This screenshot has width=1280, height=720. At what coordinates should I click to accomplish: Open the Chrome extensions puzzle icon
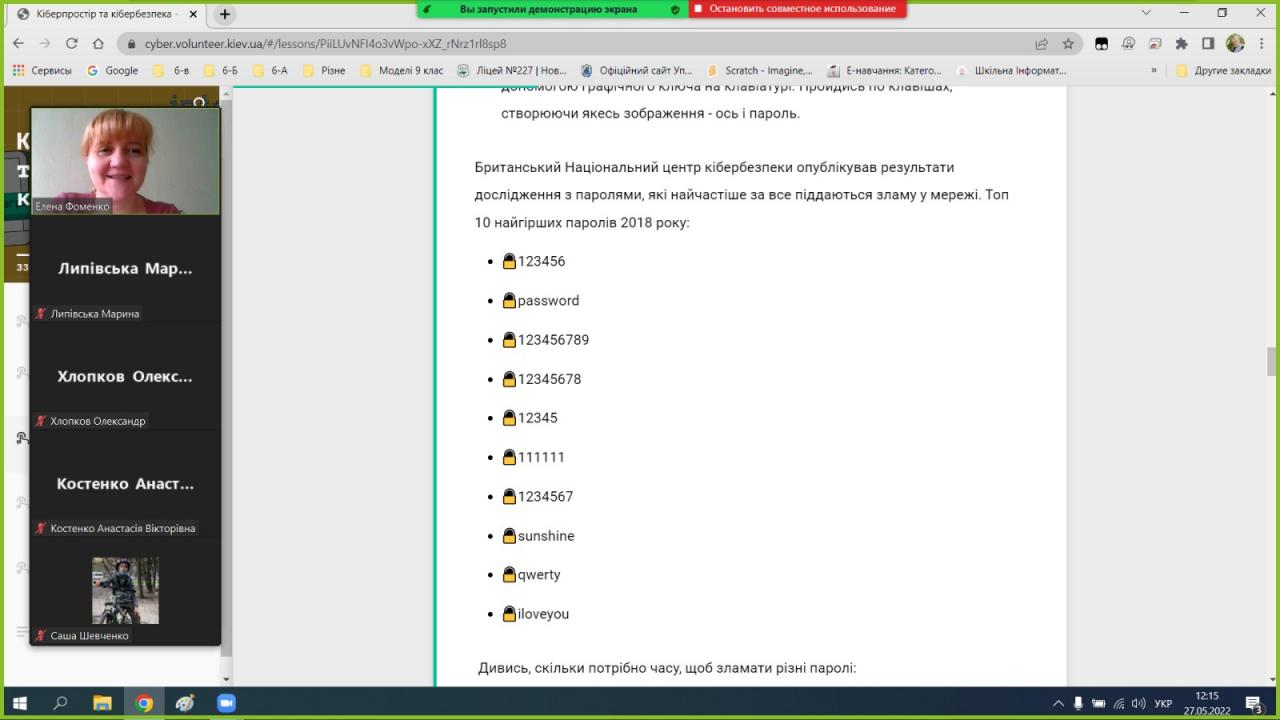pos(1181,44)
